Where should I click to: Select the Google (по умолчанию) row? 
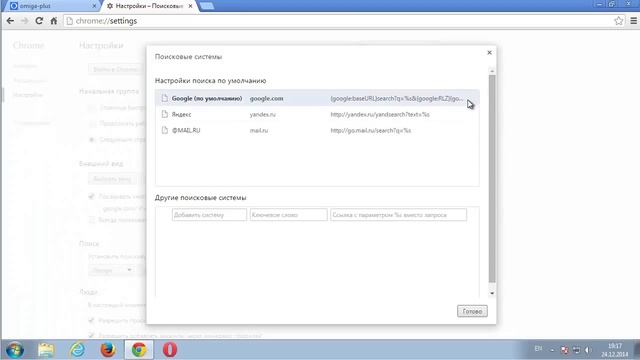coord(317,98)
